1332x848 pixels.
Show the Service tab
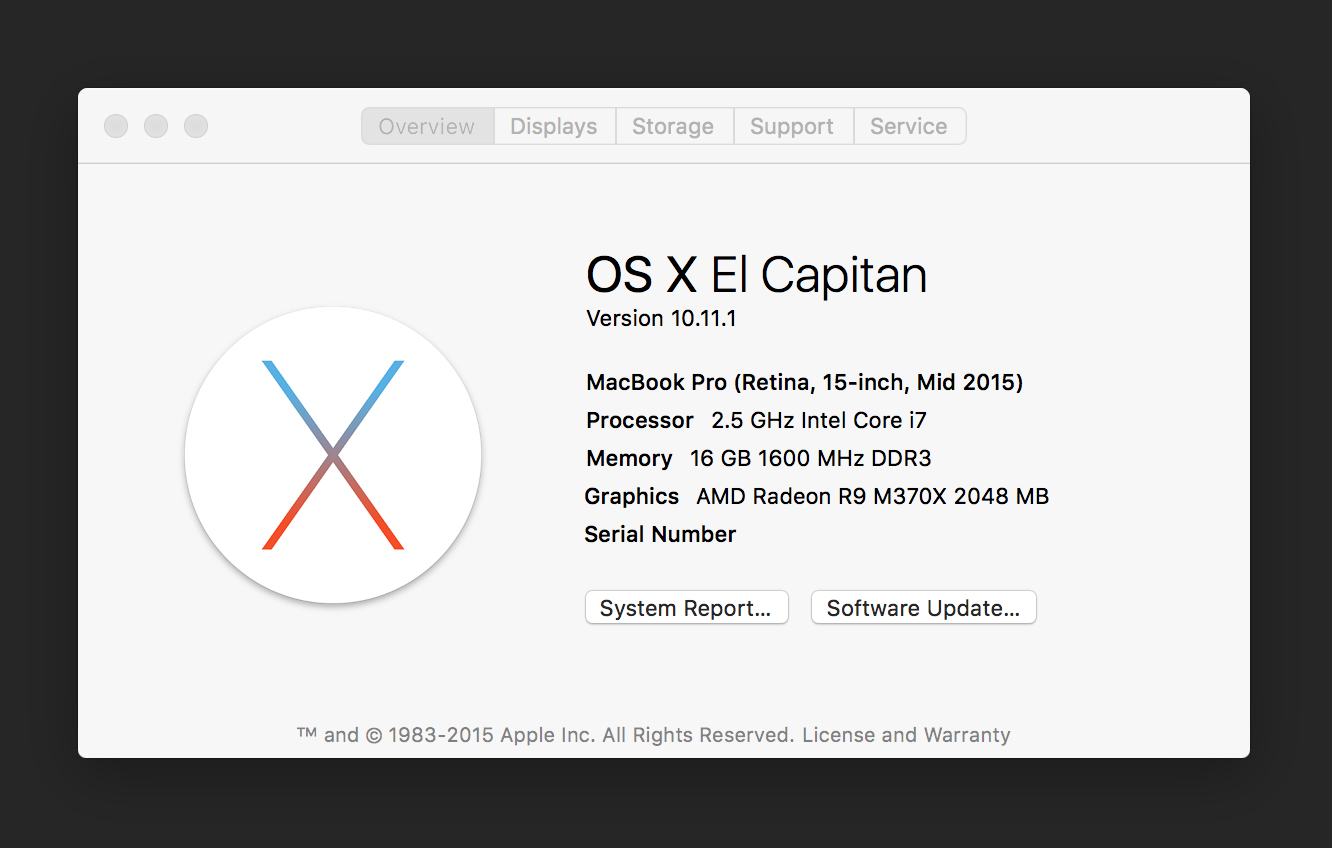tap(908, 127)
